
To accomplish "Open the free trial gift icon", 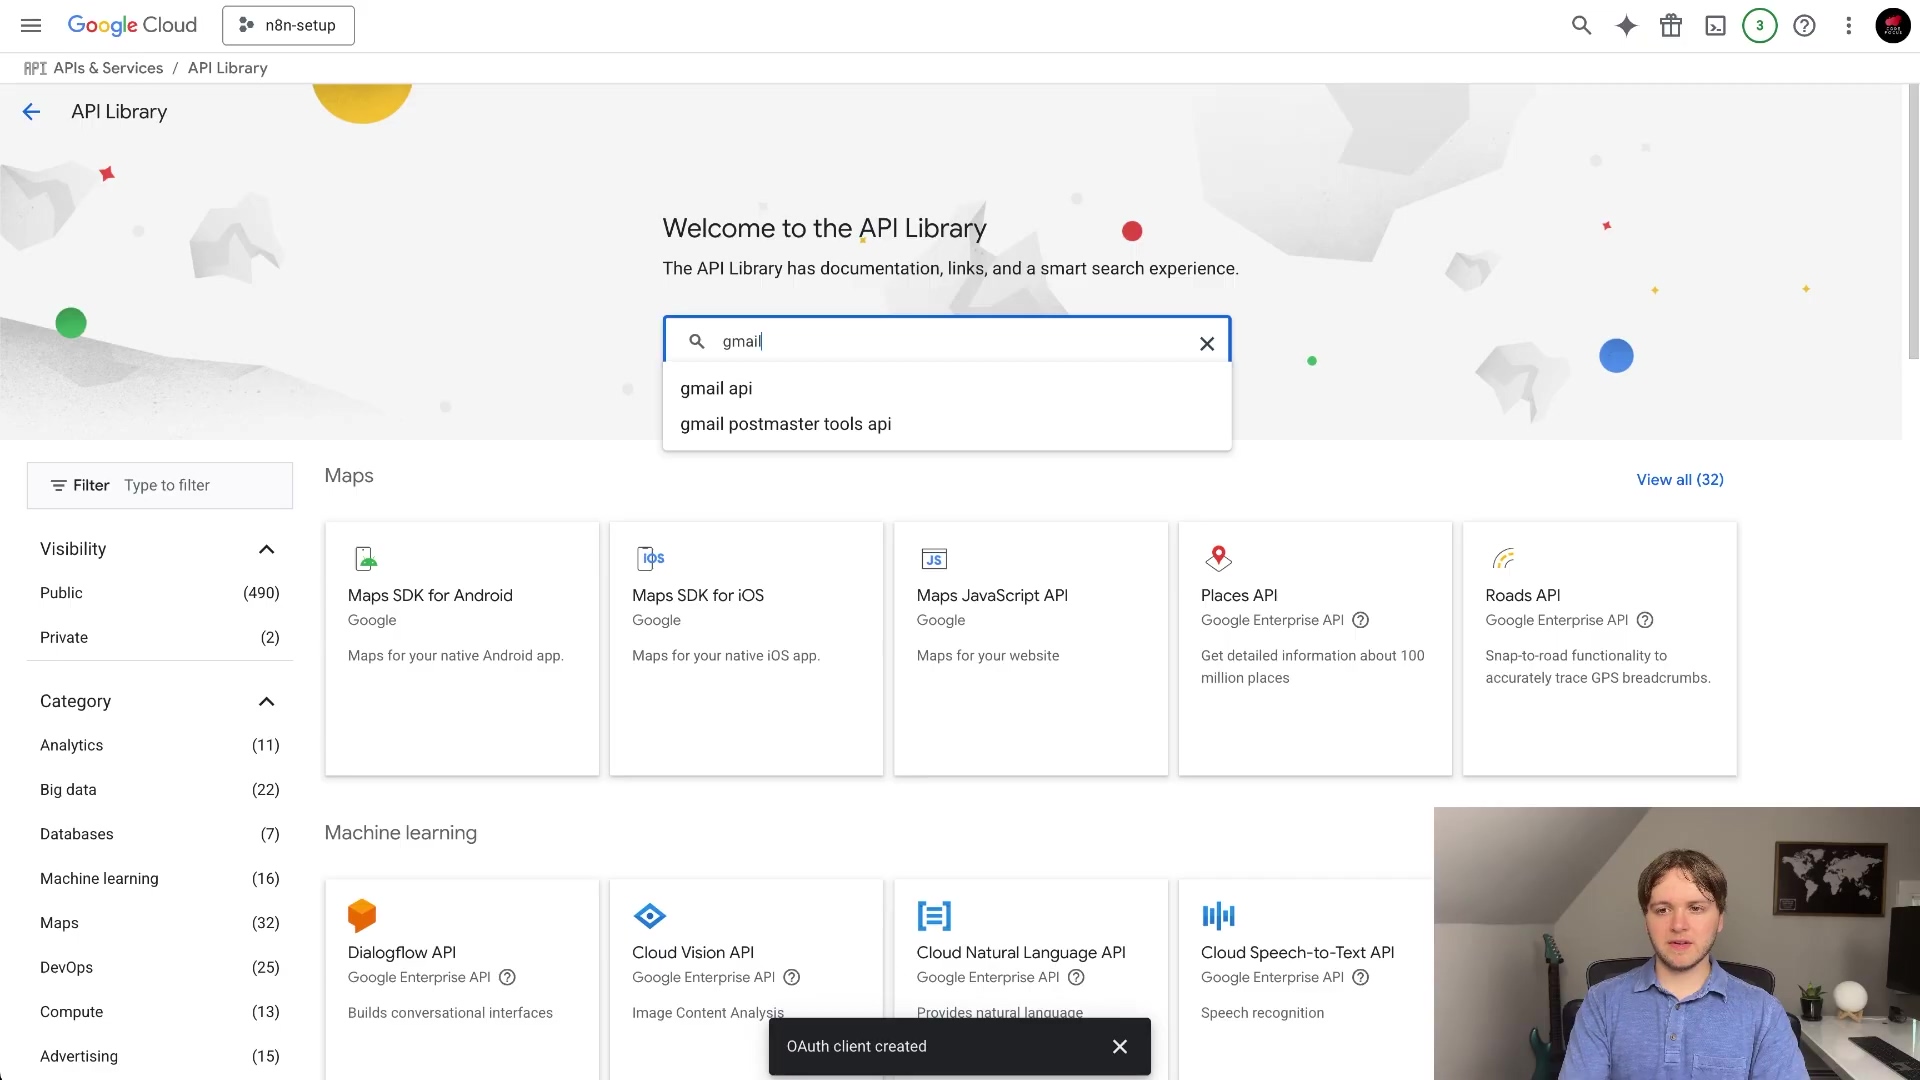I will pyautogui.click(x=1671, y=25).
